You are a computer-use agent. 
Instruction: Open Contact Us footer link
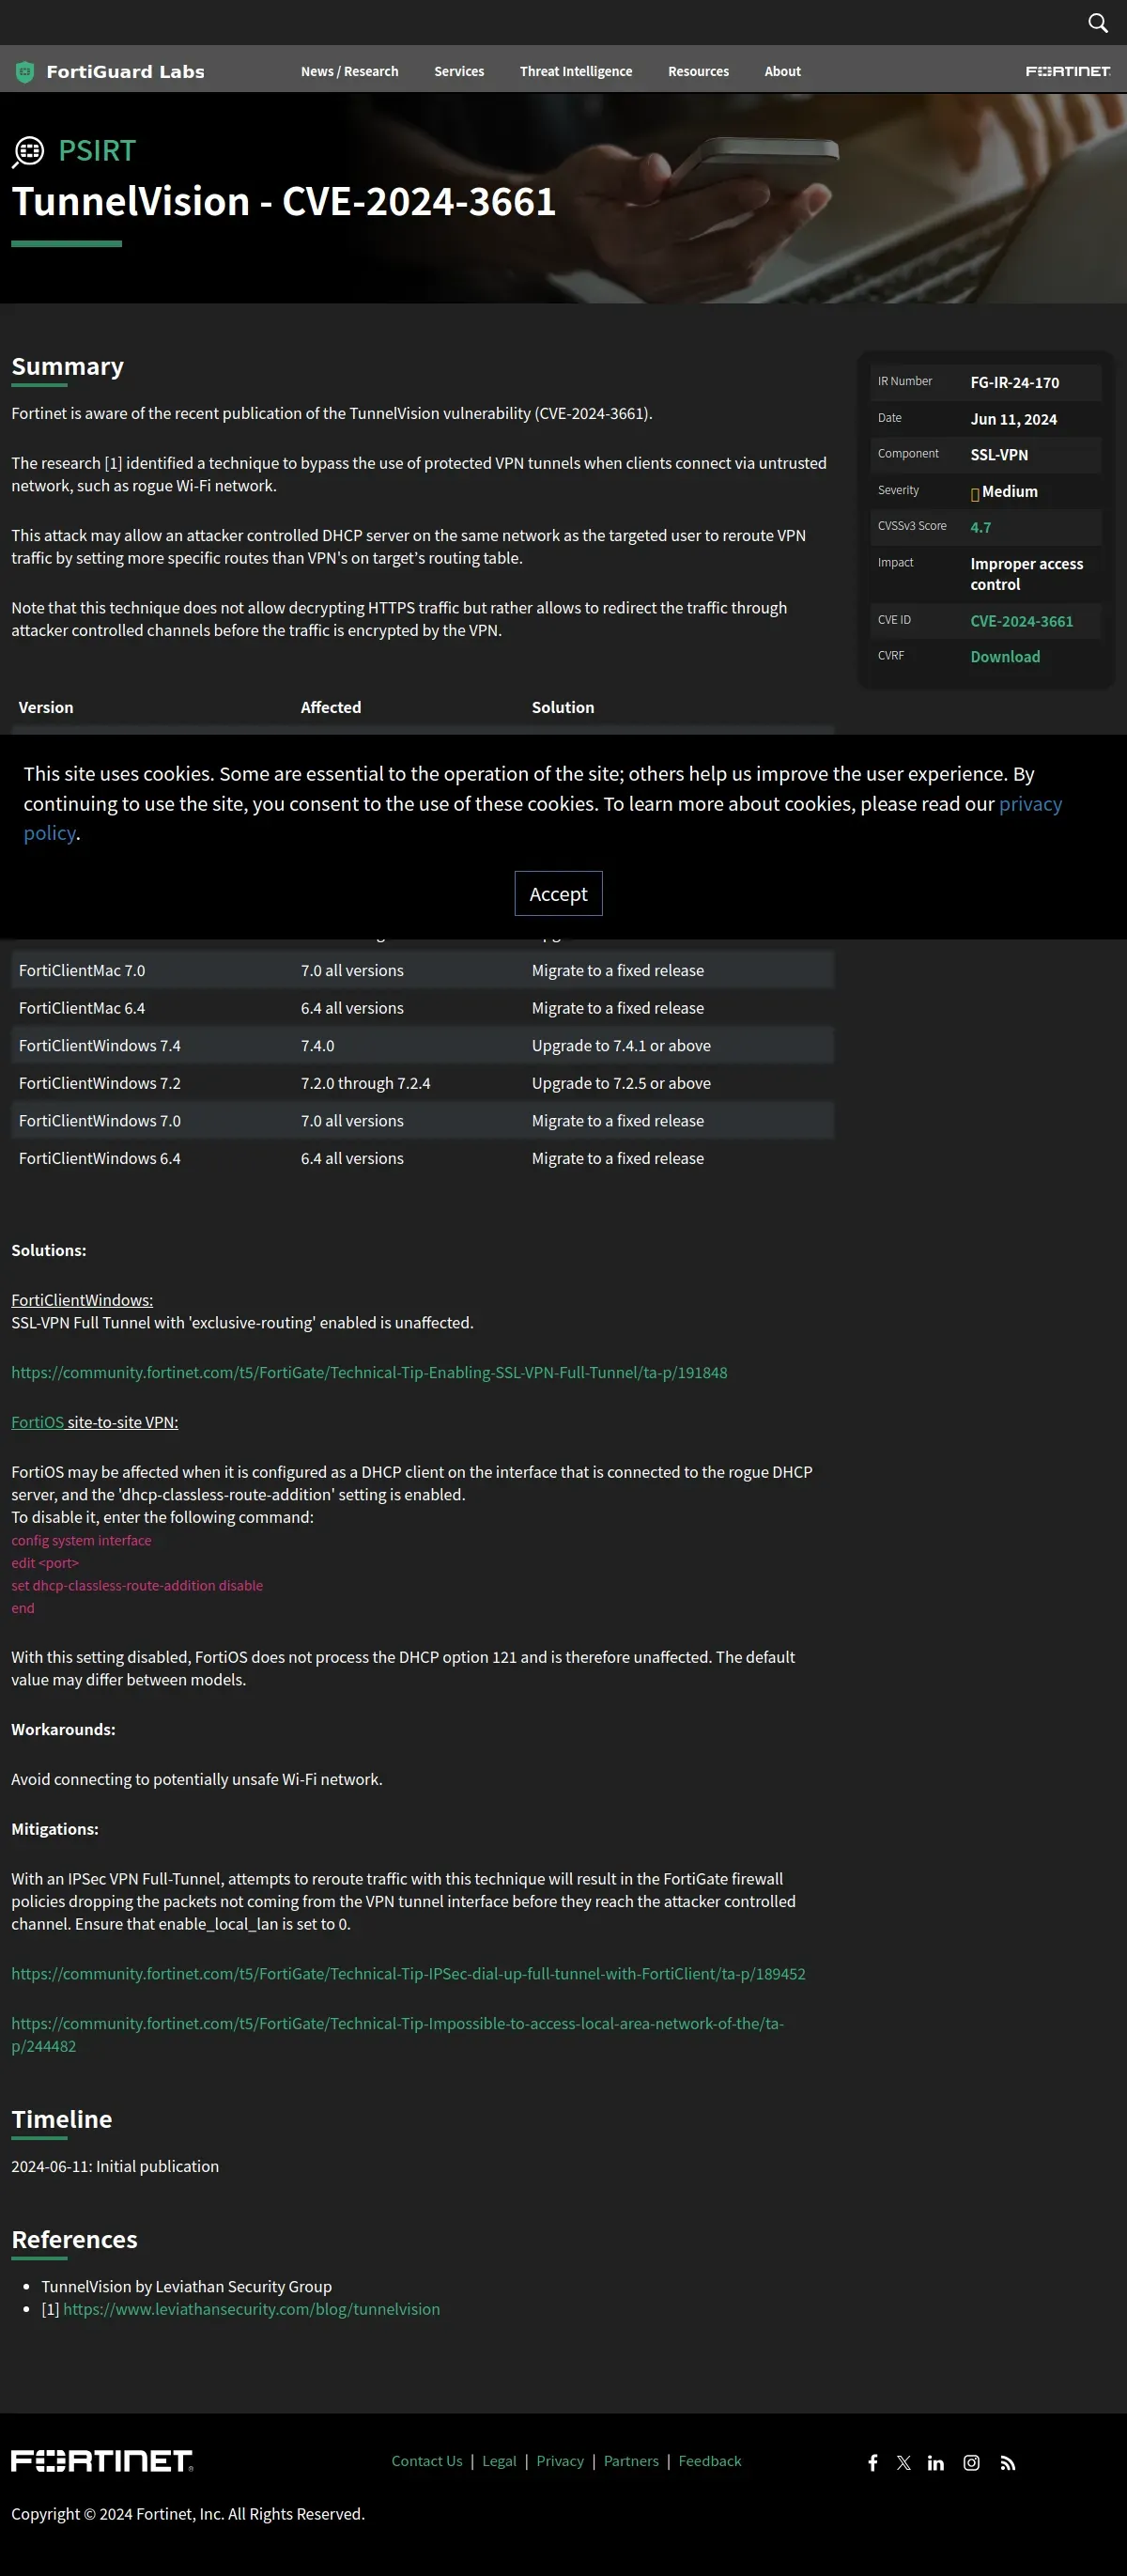point(427,2461)
